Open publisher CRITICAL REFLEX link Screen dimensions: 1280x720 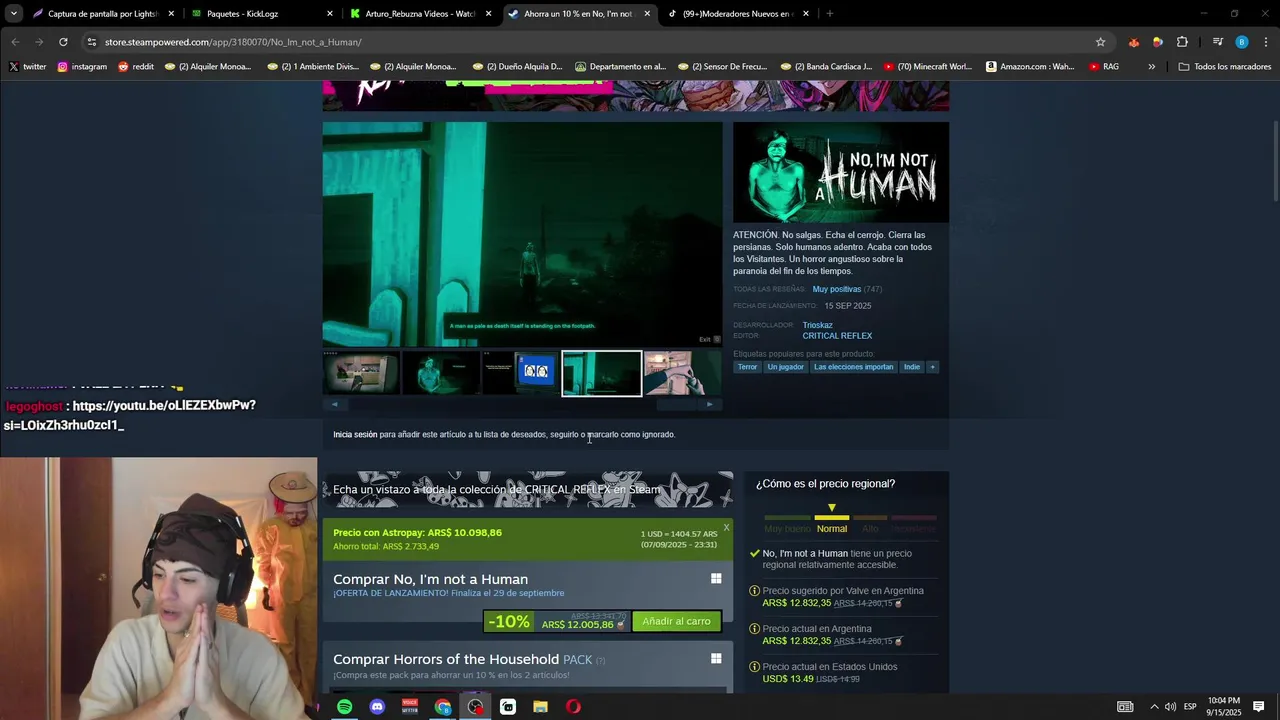(x=837, y=336)
